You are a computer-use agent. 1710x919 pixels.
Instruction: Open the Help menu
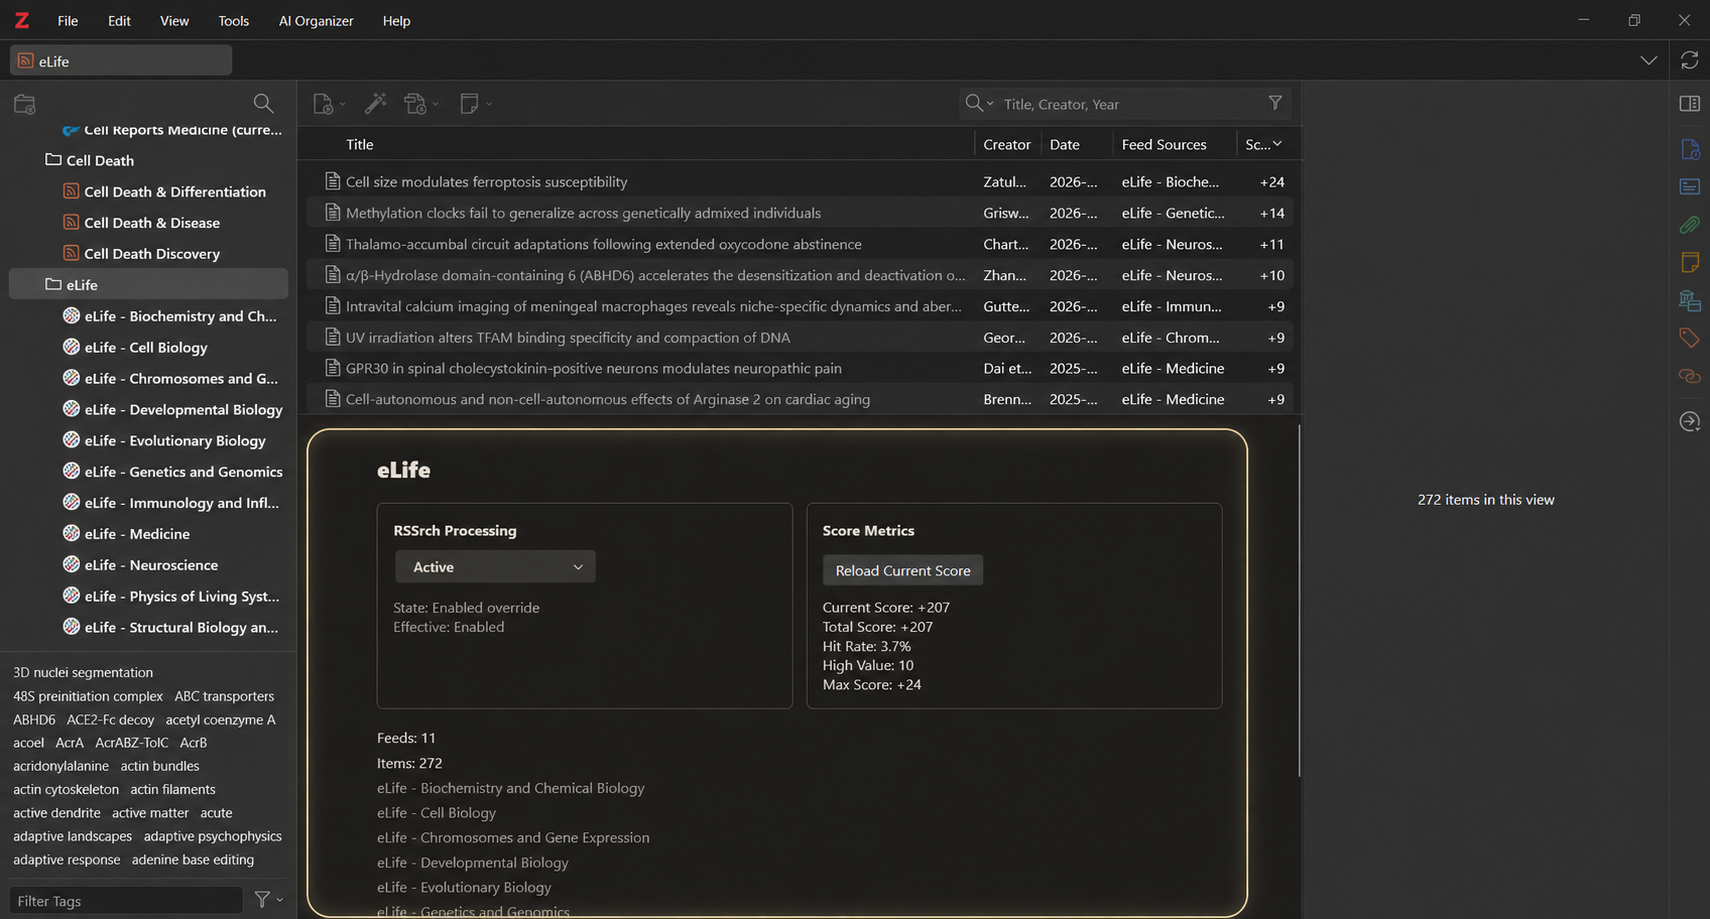(396, 20)
